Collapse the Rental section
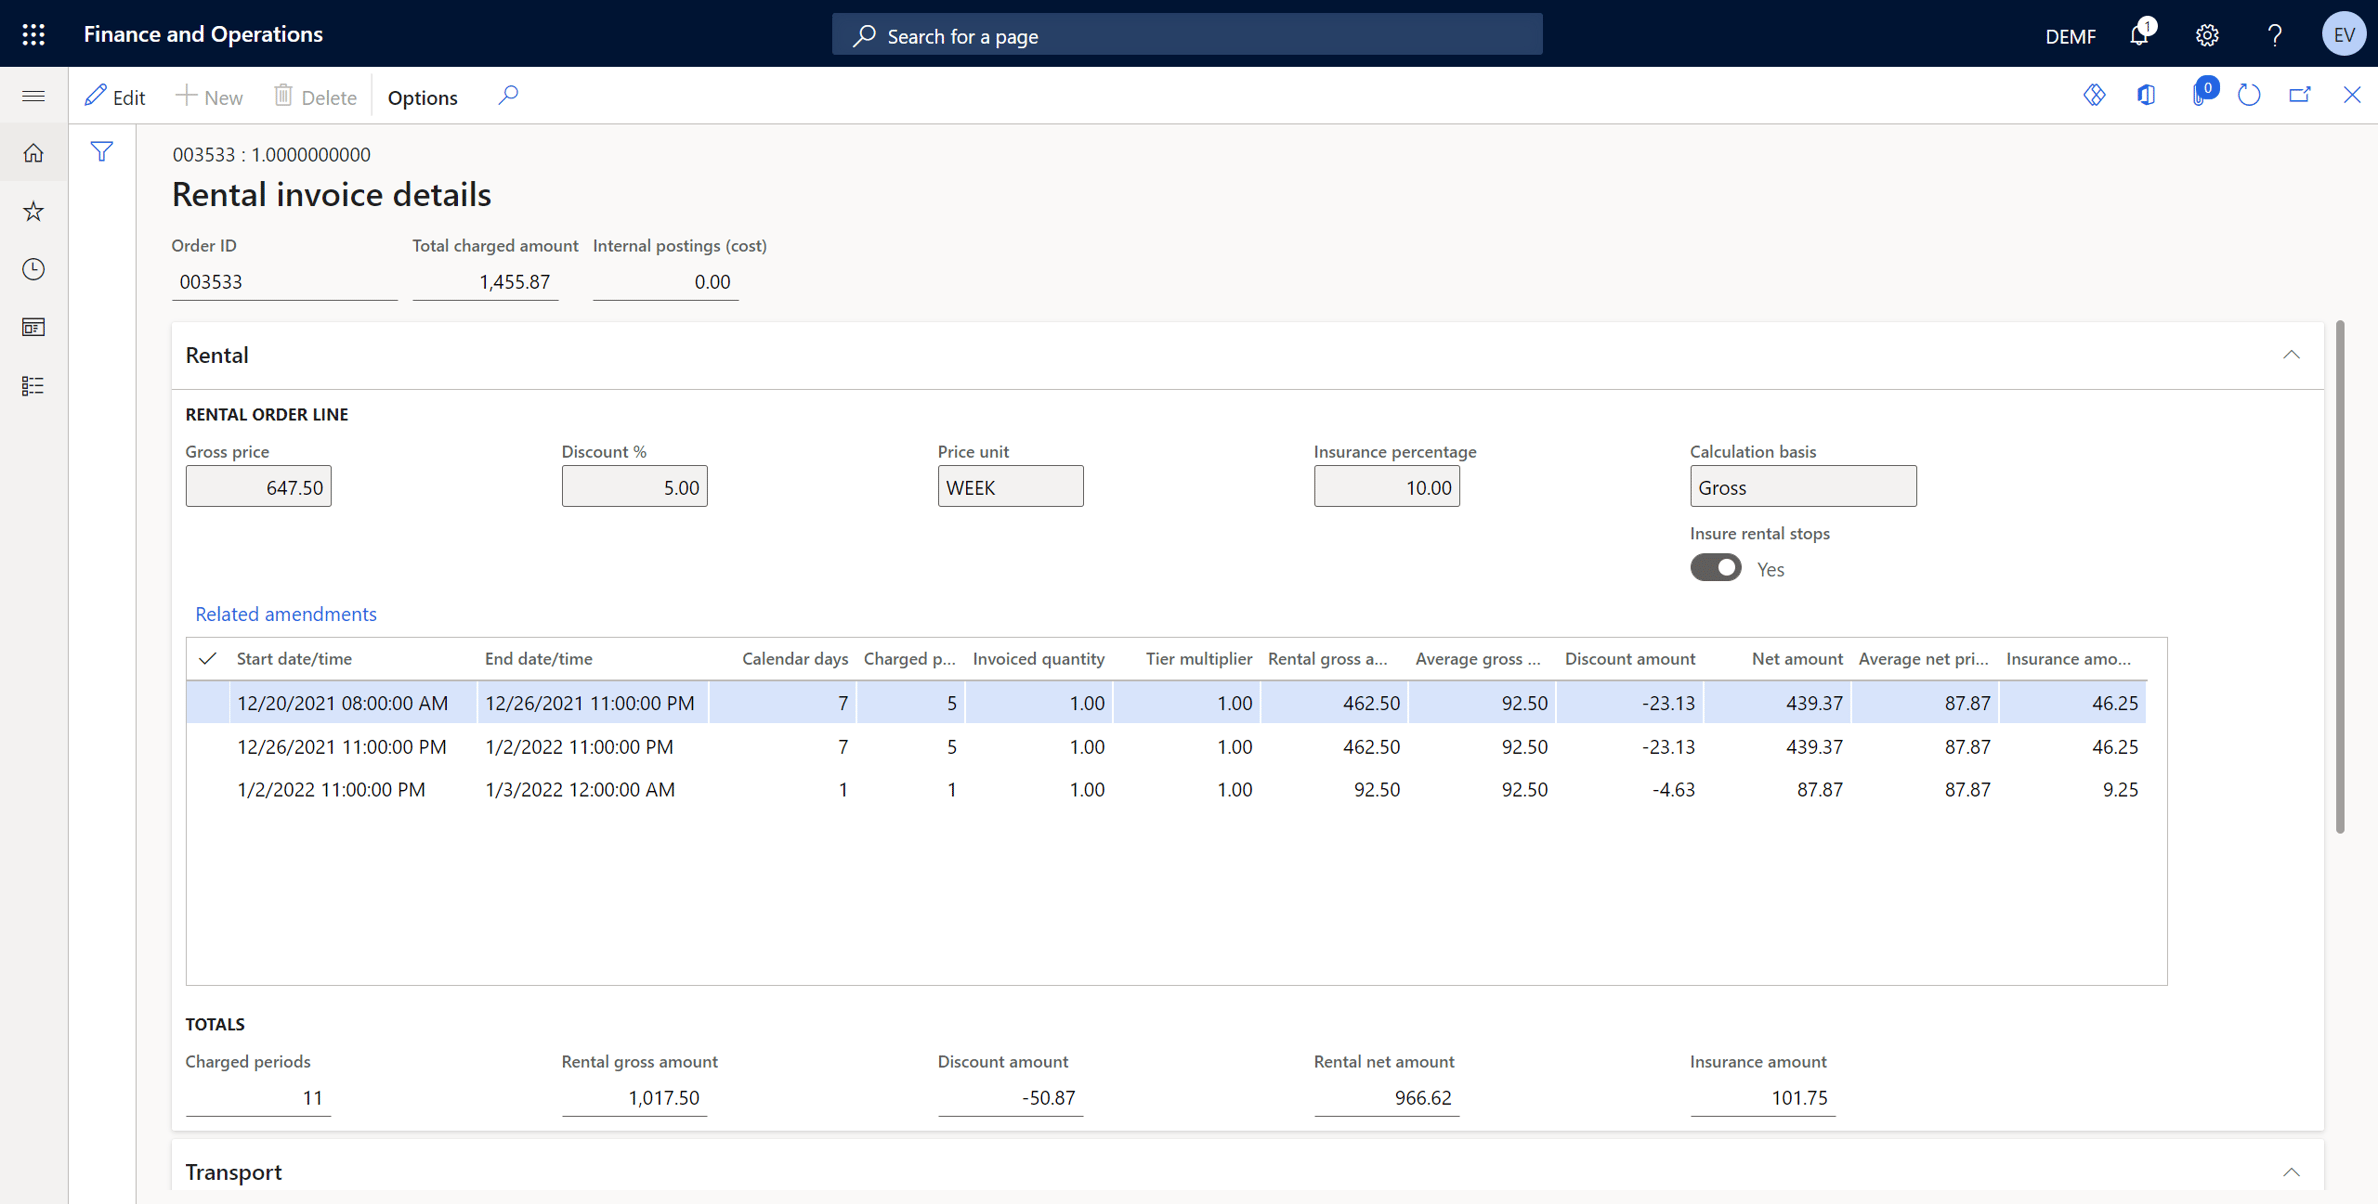2378x1204 pixels. coord(2292,355)
